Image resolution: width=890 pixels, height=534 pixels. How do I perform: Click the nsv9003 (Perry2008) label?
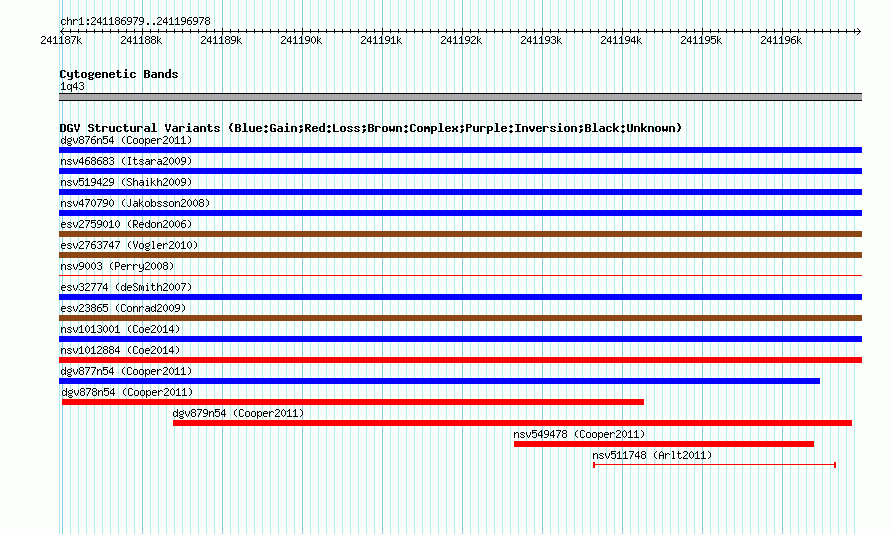click(117, 266)
